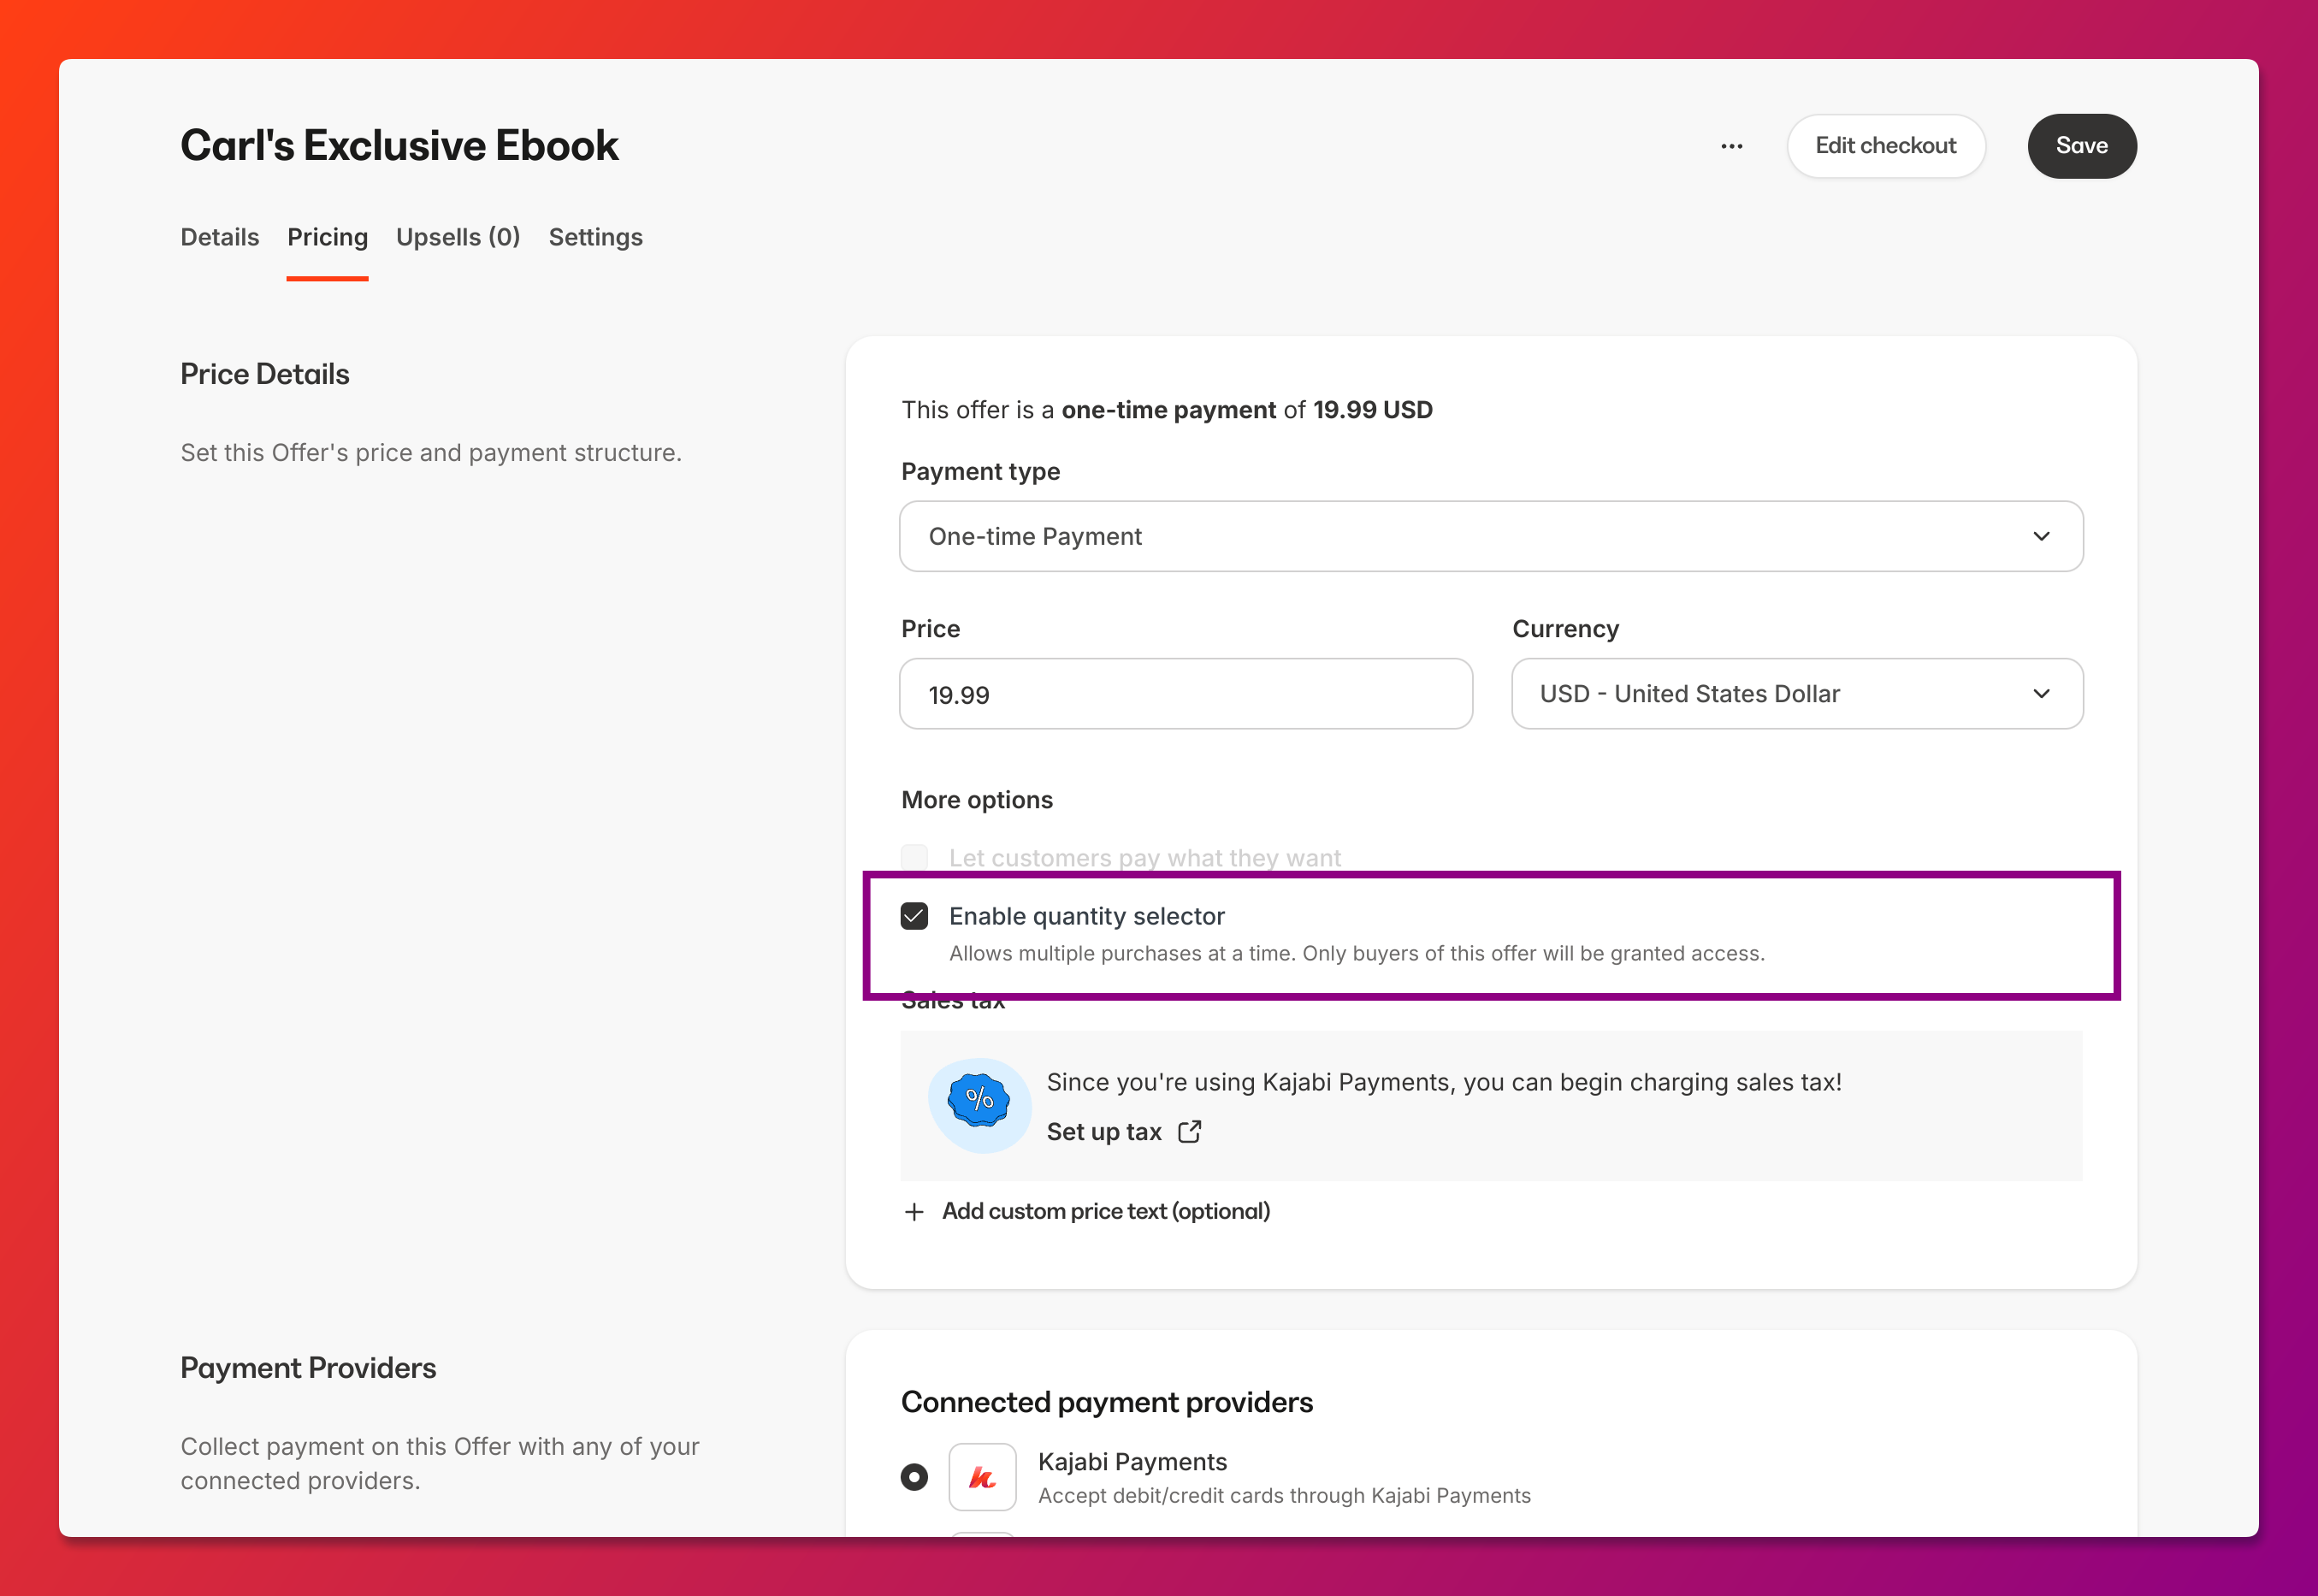
Task: Click the Allows multiple purchases at a time description
Action: pyautogui.click(x=1356, y=953)
